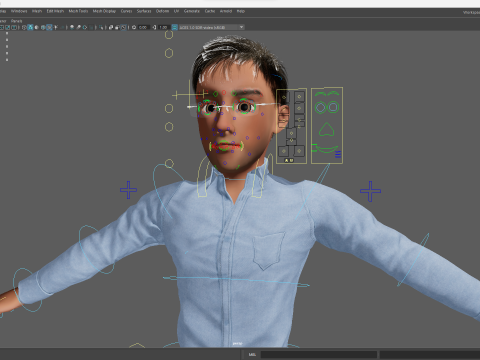Select the green smile mouth control curve
Screen dimensions: 480x360
tap(327, 150)
